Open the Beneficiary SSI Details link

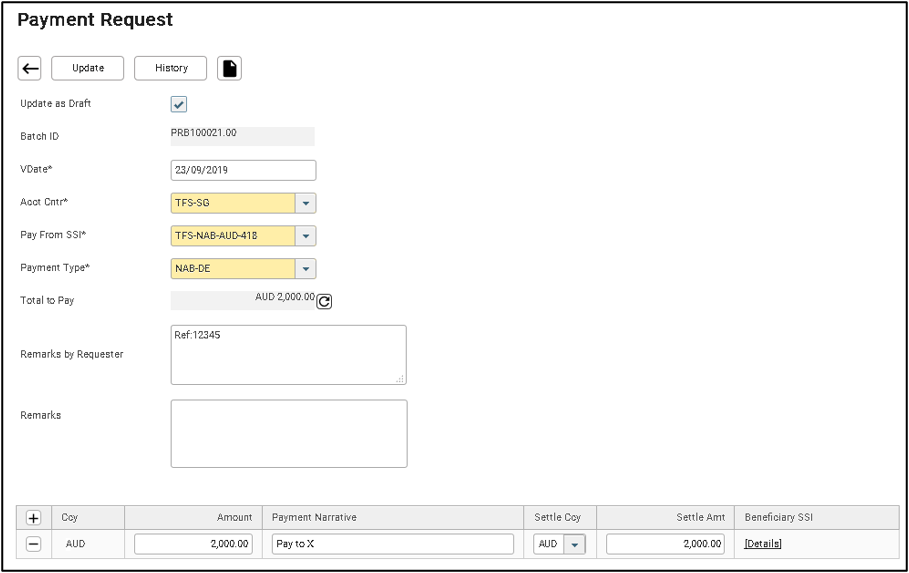763,544
